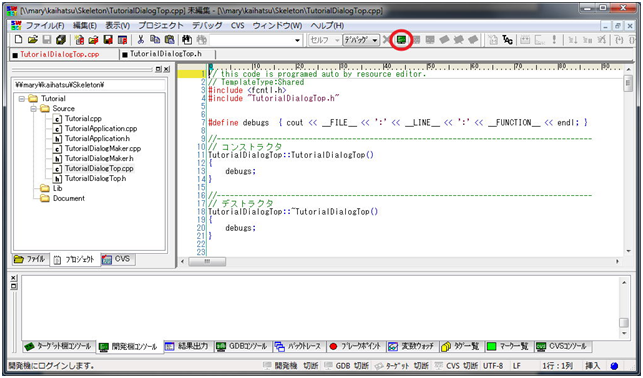Open the CVS menu
Screen dimensions: 643x378
point(237,25)
